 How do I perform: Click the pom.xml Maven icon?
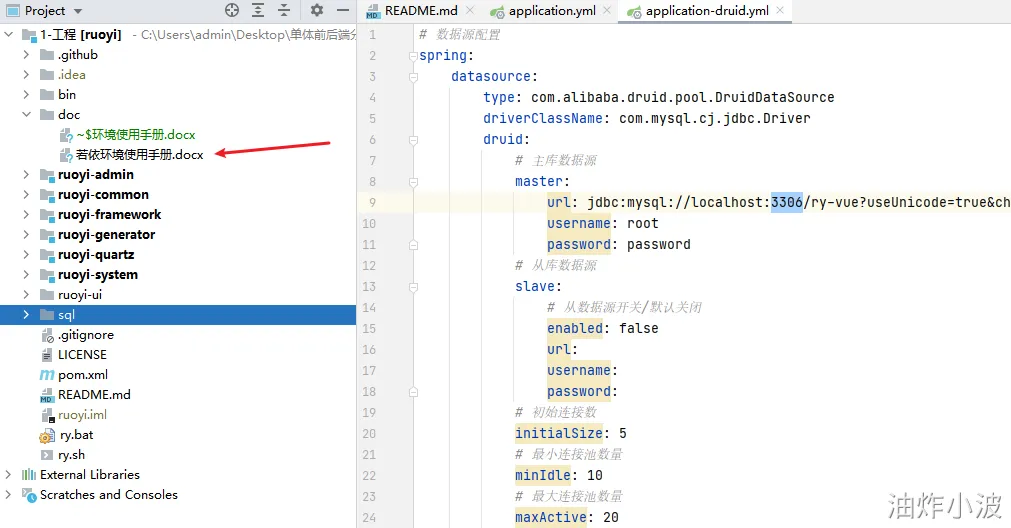tap(47, 375)
